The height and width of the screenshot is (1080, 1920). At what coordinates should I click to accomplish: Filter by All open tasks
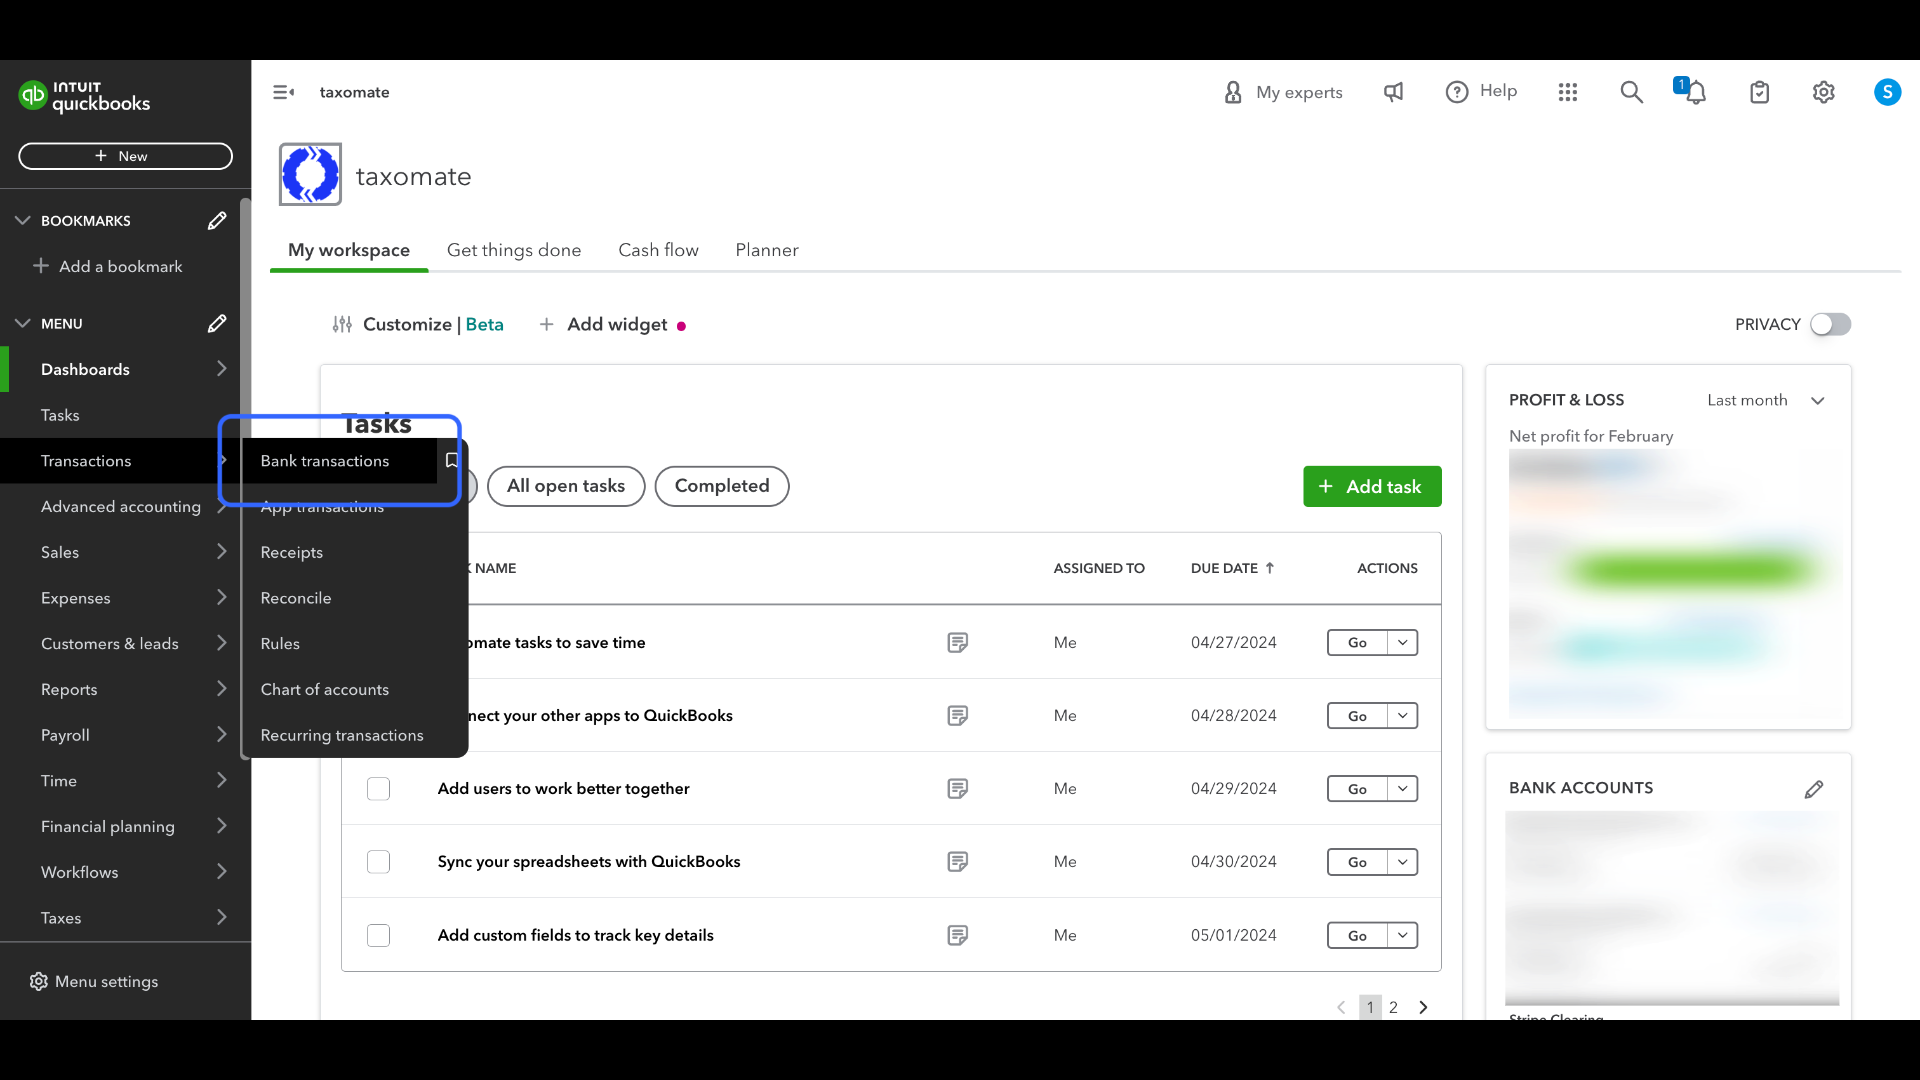coord(566,486)
